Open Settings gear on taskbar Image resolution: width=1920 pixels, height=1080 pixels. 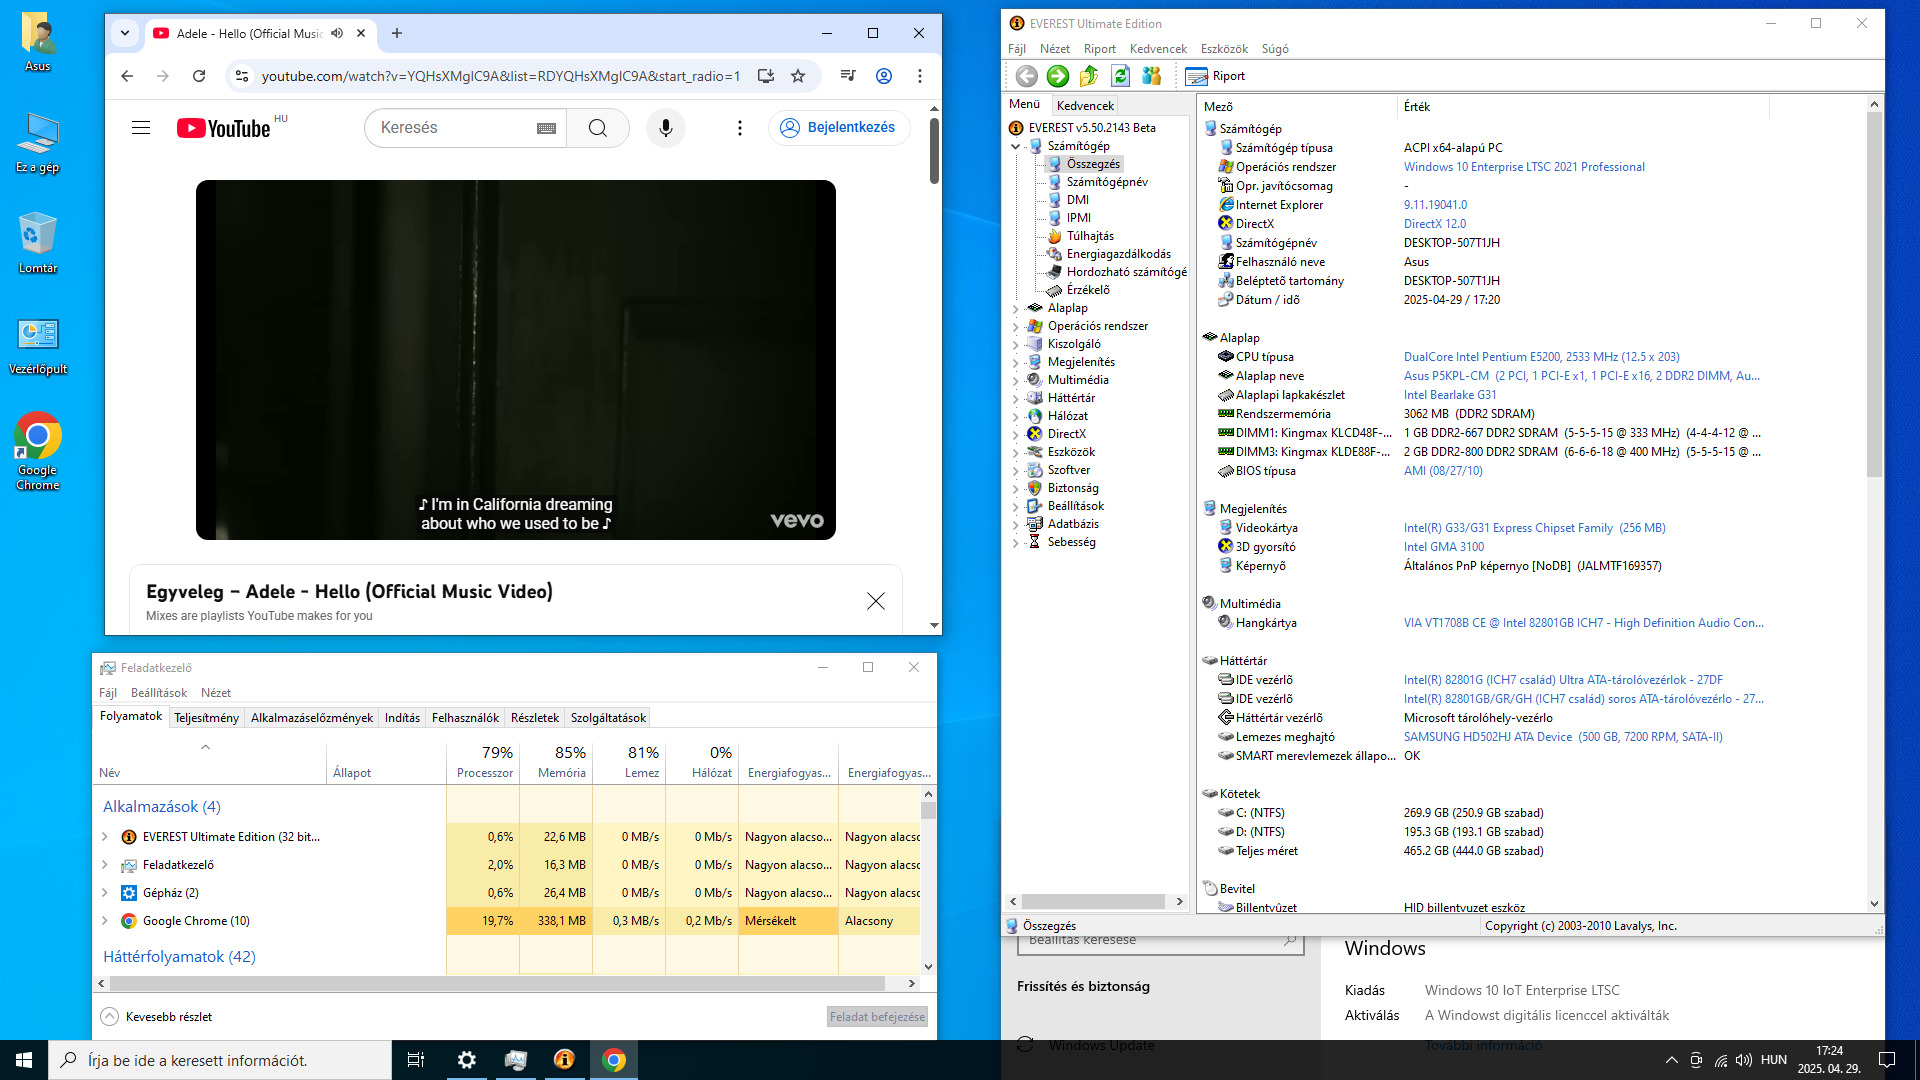click(x=466, y=1060)
